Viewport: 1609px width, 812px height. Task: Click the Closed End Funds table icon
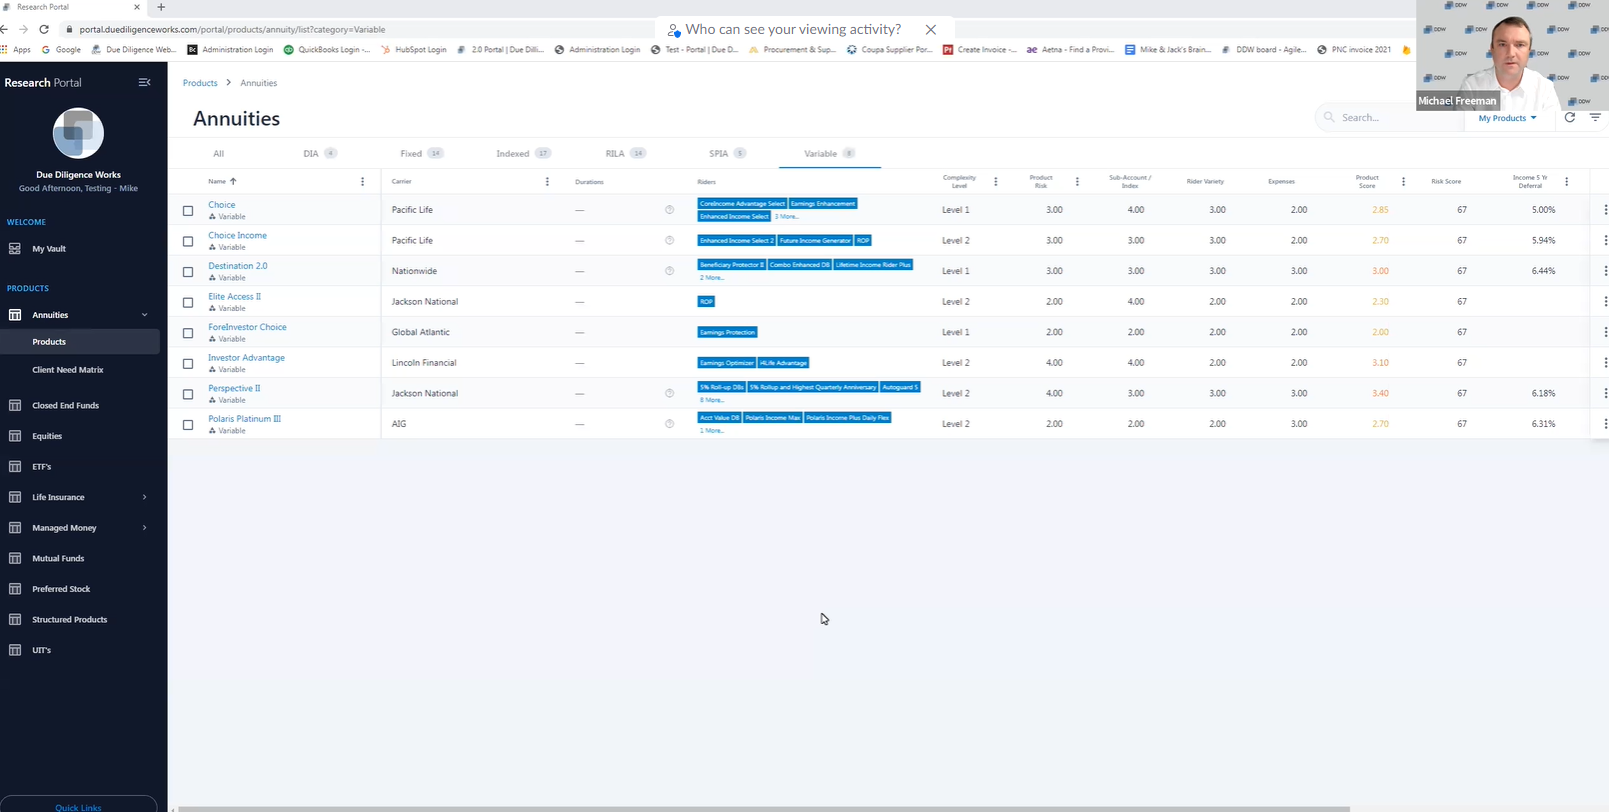point(15,405)
